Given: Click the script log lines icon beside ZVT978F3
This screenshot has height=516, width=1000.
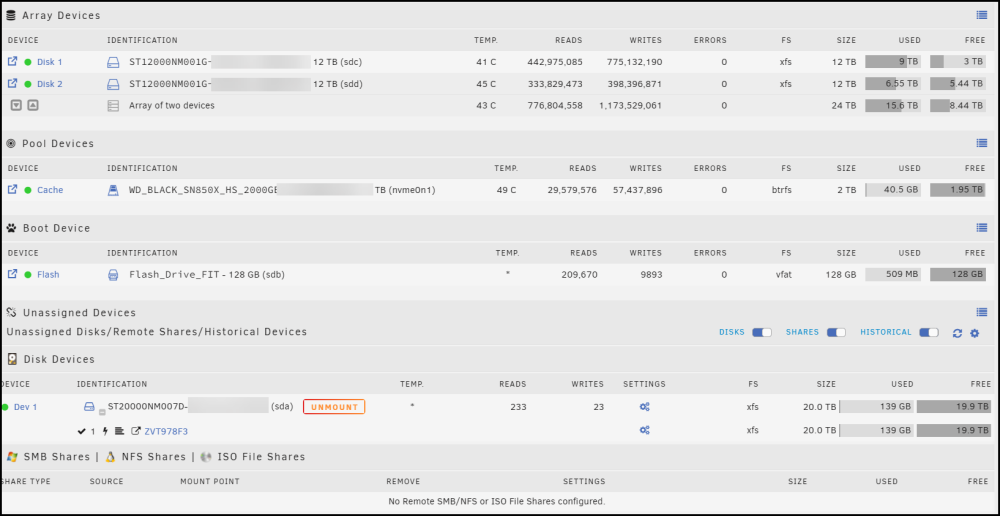Looking at the screenshot, I should click(119, 432).
